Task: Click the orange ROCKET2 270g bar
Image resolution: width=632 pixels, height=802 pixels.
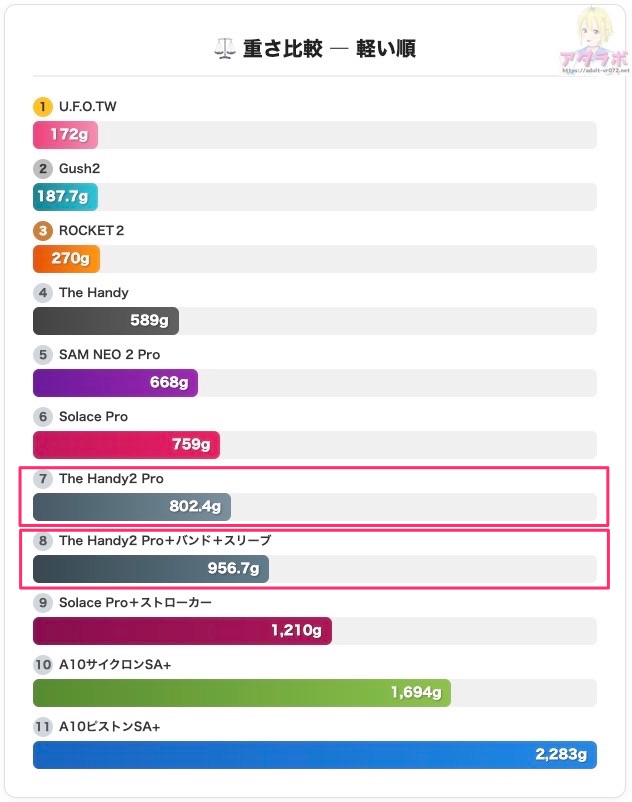Action: click(x=66, y=259)
